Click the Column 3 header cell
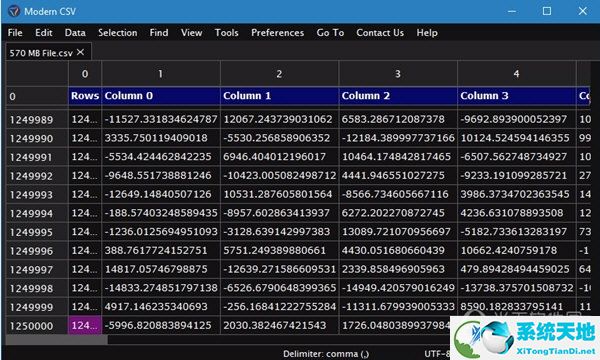The image size is (600, 360). coord(517,96)
